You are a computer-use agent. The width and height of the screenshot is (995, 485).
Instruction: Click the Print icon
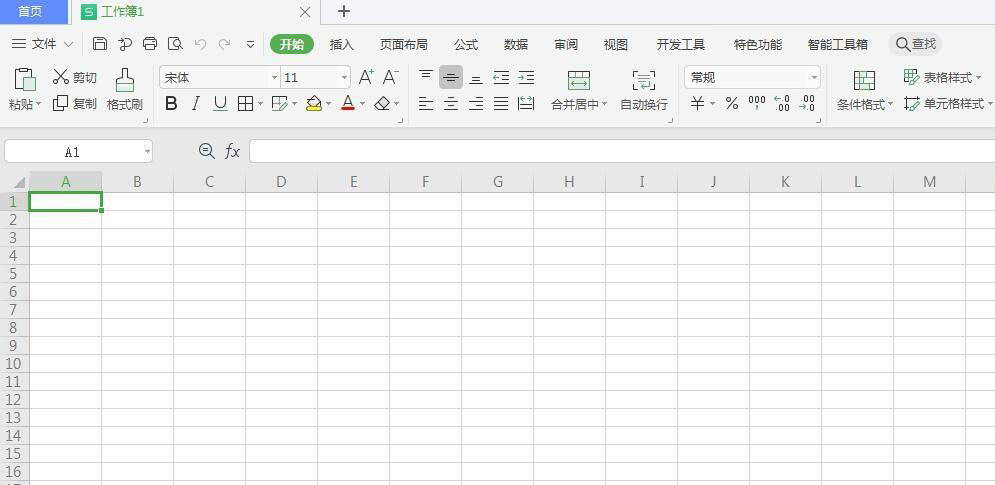150,44
